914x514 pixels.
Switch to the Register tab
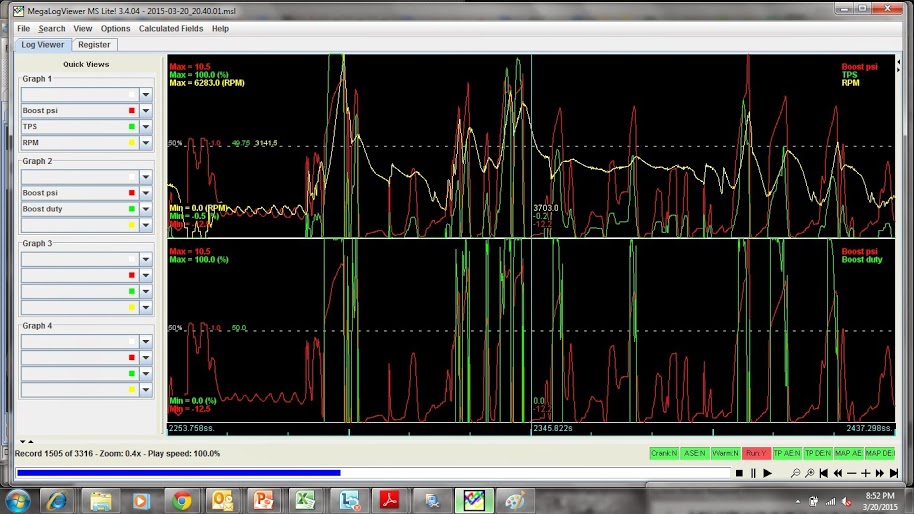point(94,45)
